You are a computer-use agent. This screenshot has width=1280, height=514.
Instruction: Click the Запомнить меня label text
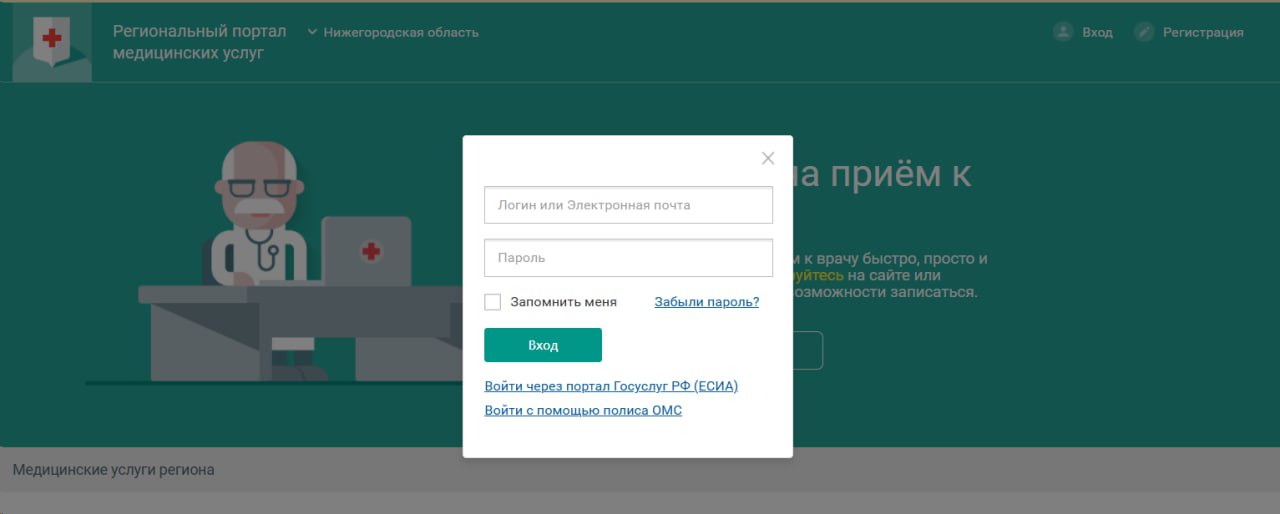click(563, 302)
